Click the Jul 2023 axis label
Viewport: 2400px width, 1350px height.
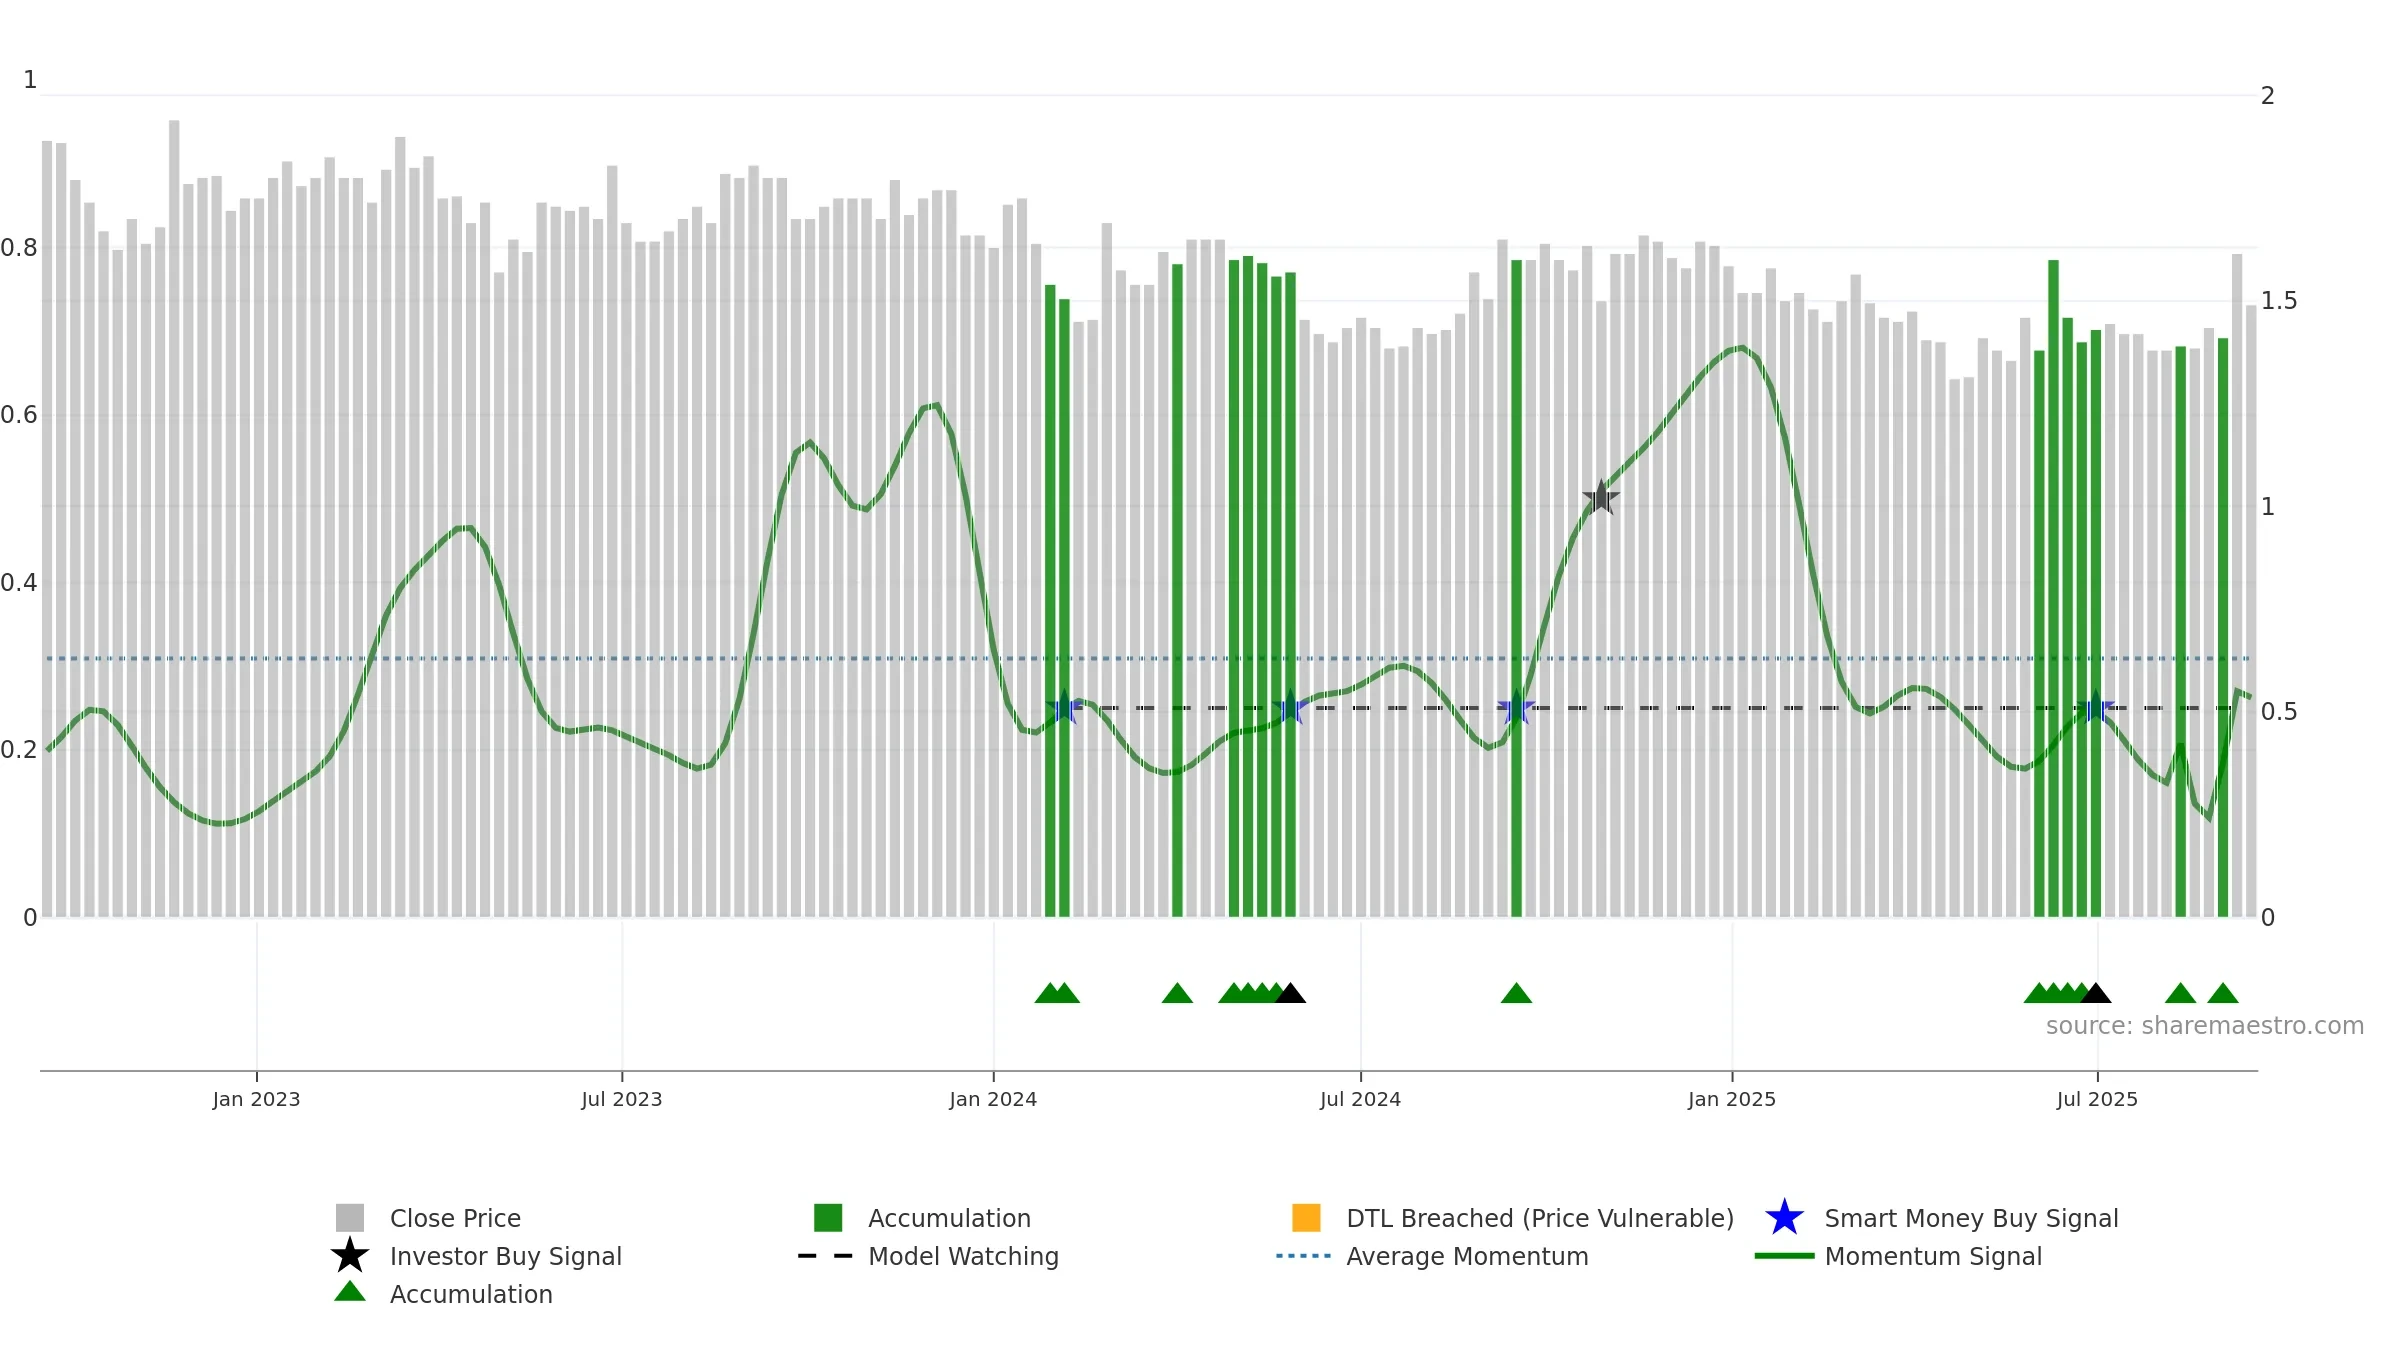[622, 1100]
